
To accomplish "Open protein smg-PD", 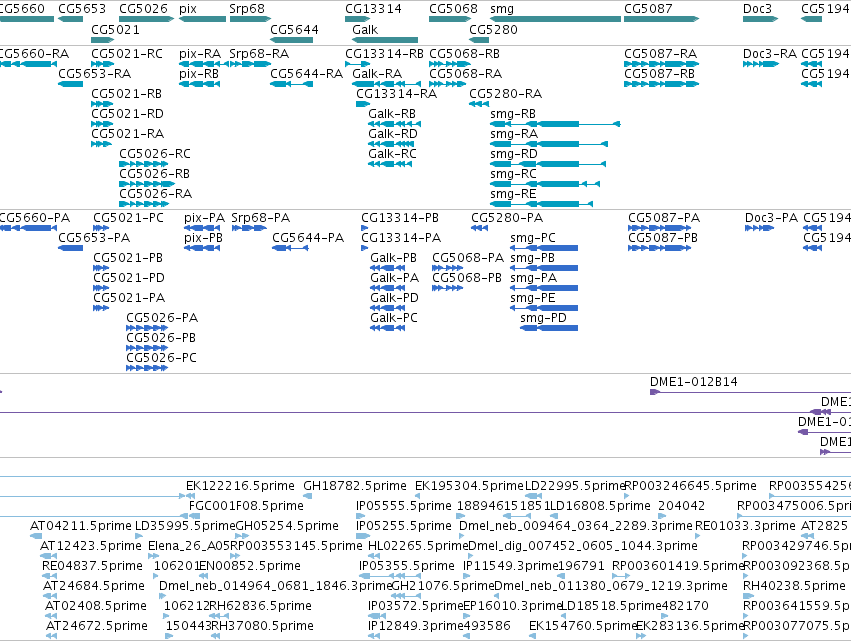I will click(549, 328).
